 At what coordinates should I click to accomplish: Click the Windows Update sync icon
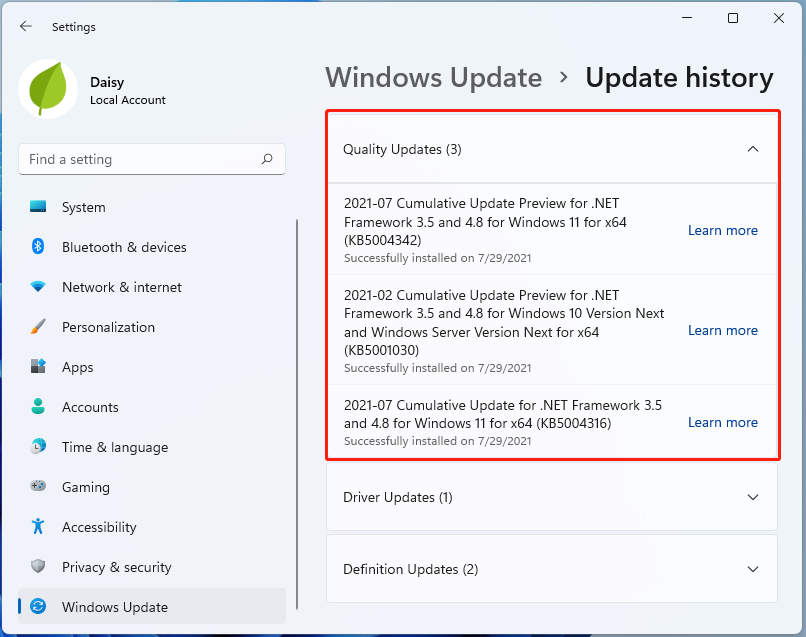38,606
